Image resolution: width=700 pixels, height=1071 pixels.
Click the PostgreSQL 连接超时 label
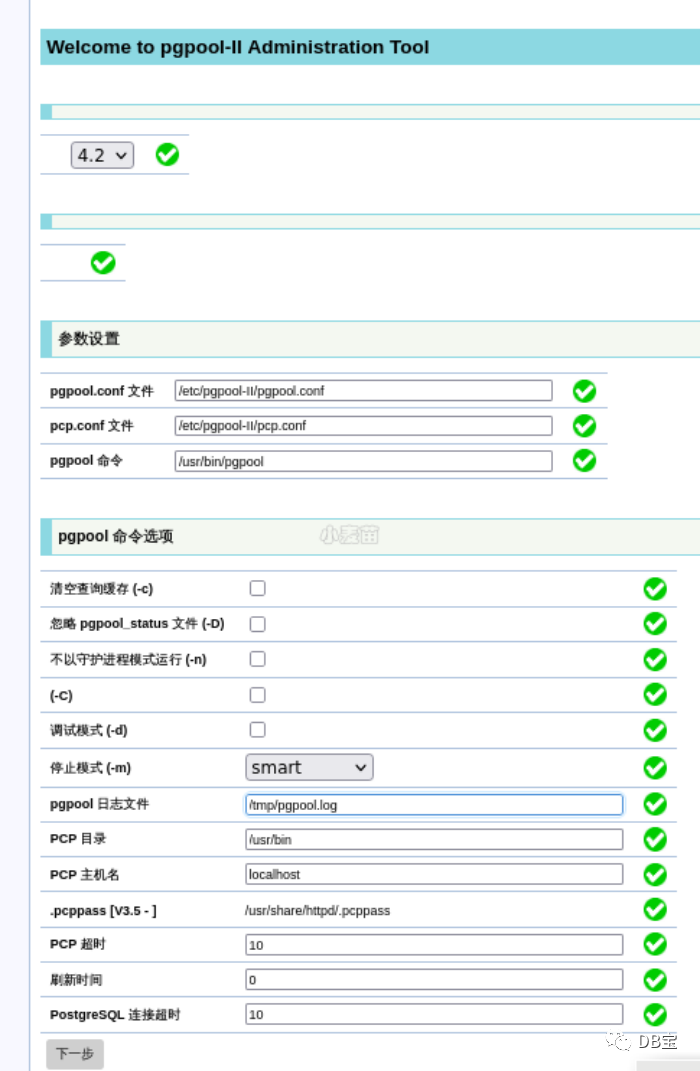115,1015
